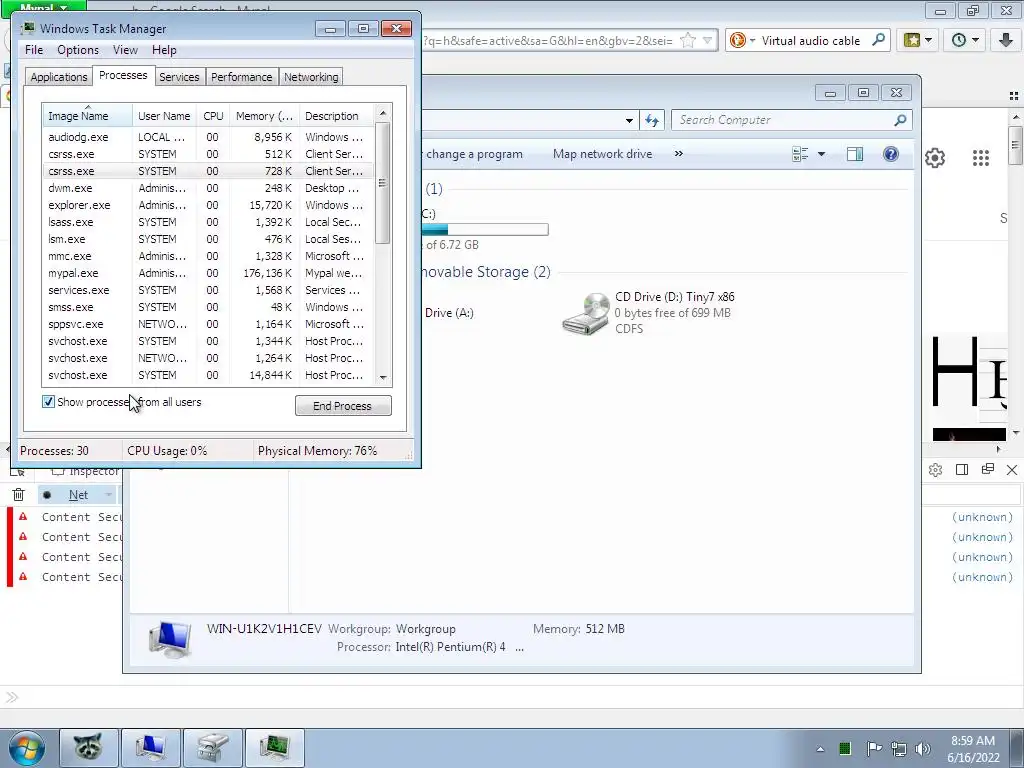Image resolution: width=1024 pixels, height=768 pixels.
Task: Click the Virtual audio cable search field
Action: pos(810,40)
